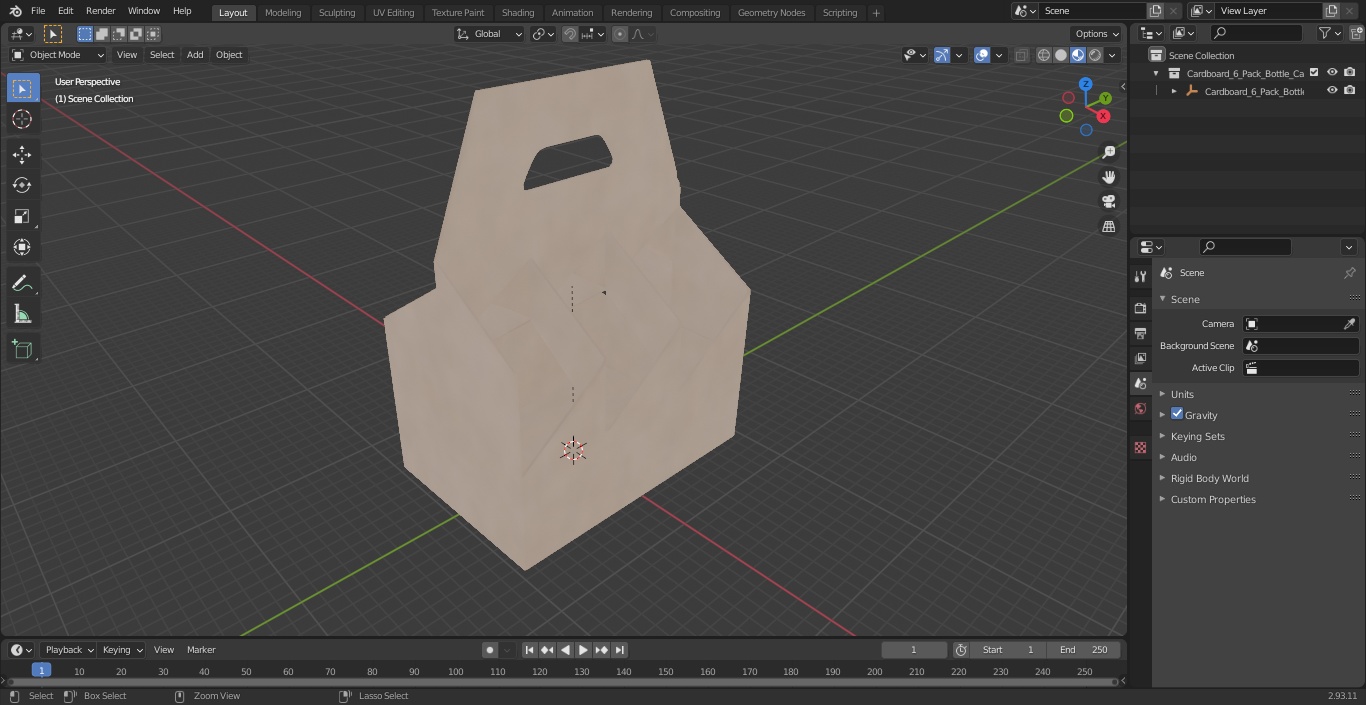Open the Tool properties tab
Viewport: 1366px width, 705px height.
(1140, 276)
